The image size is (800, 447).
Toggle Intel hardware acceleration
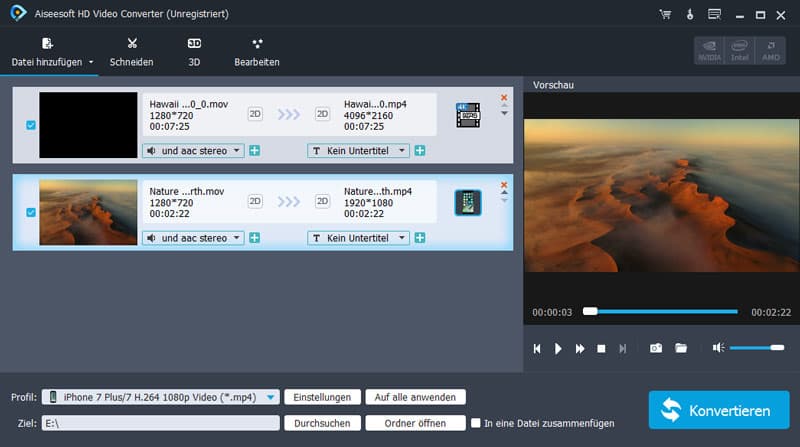click(x=739, y=51)
